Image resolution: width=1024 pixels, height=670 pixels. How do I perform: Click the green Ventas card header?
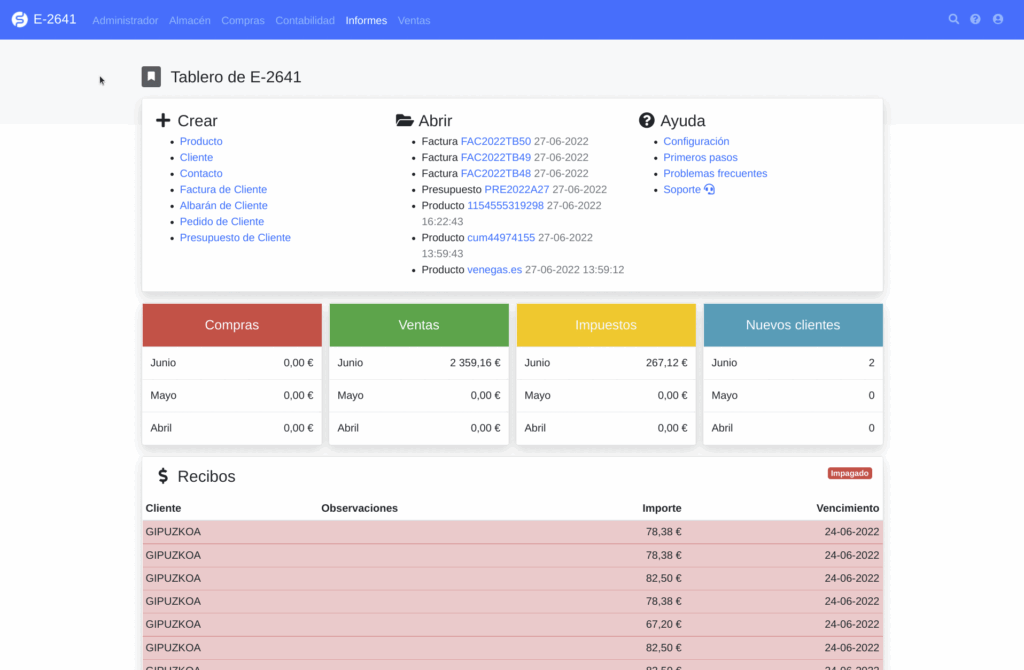(419, 325)
